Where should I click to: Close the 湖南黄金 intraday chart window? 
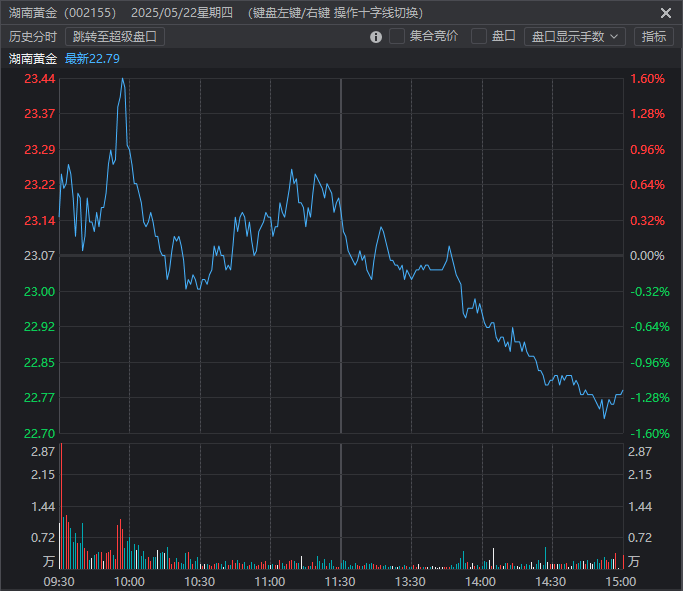[666, 13]
